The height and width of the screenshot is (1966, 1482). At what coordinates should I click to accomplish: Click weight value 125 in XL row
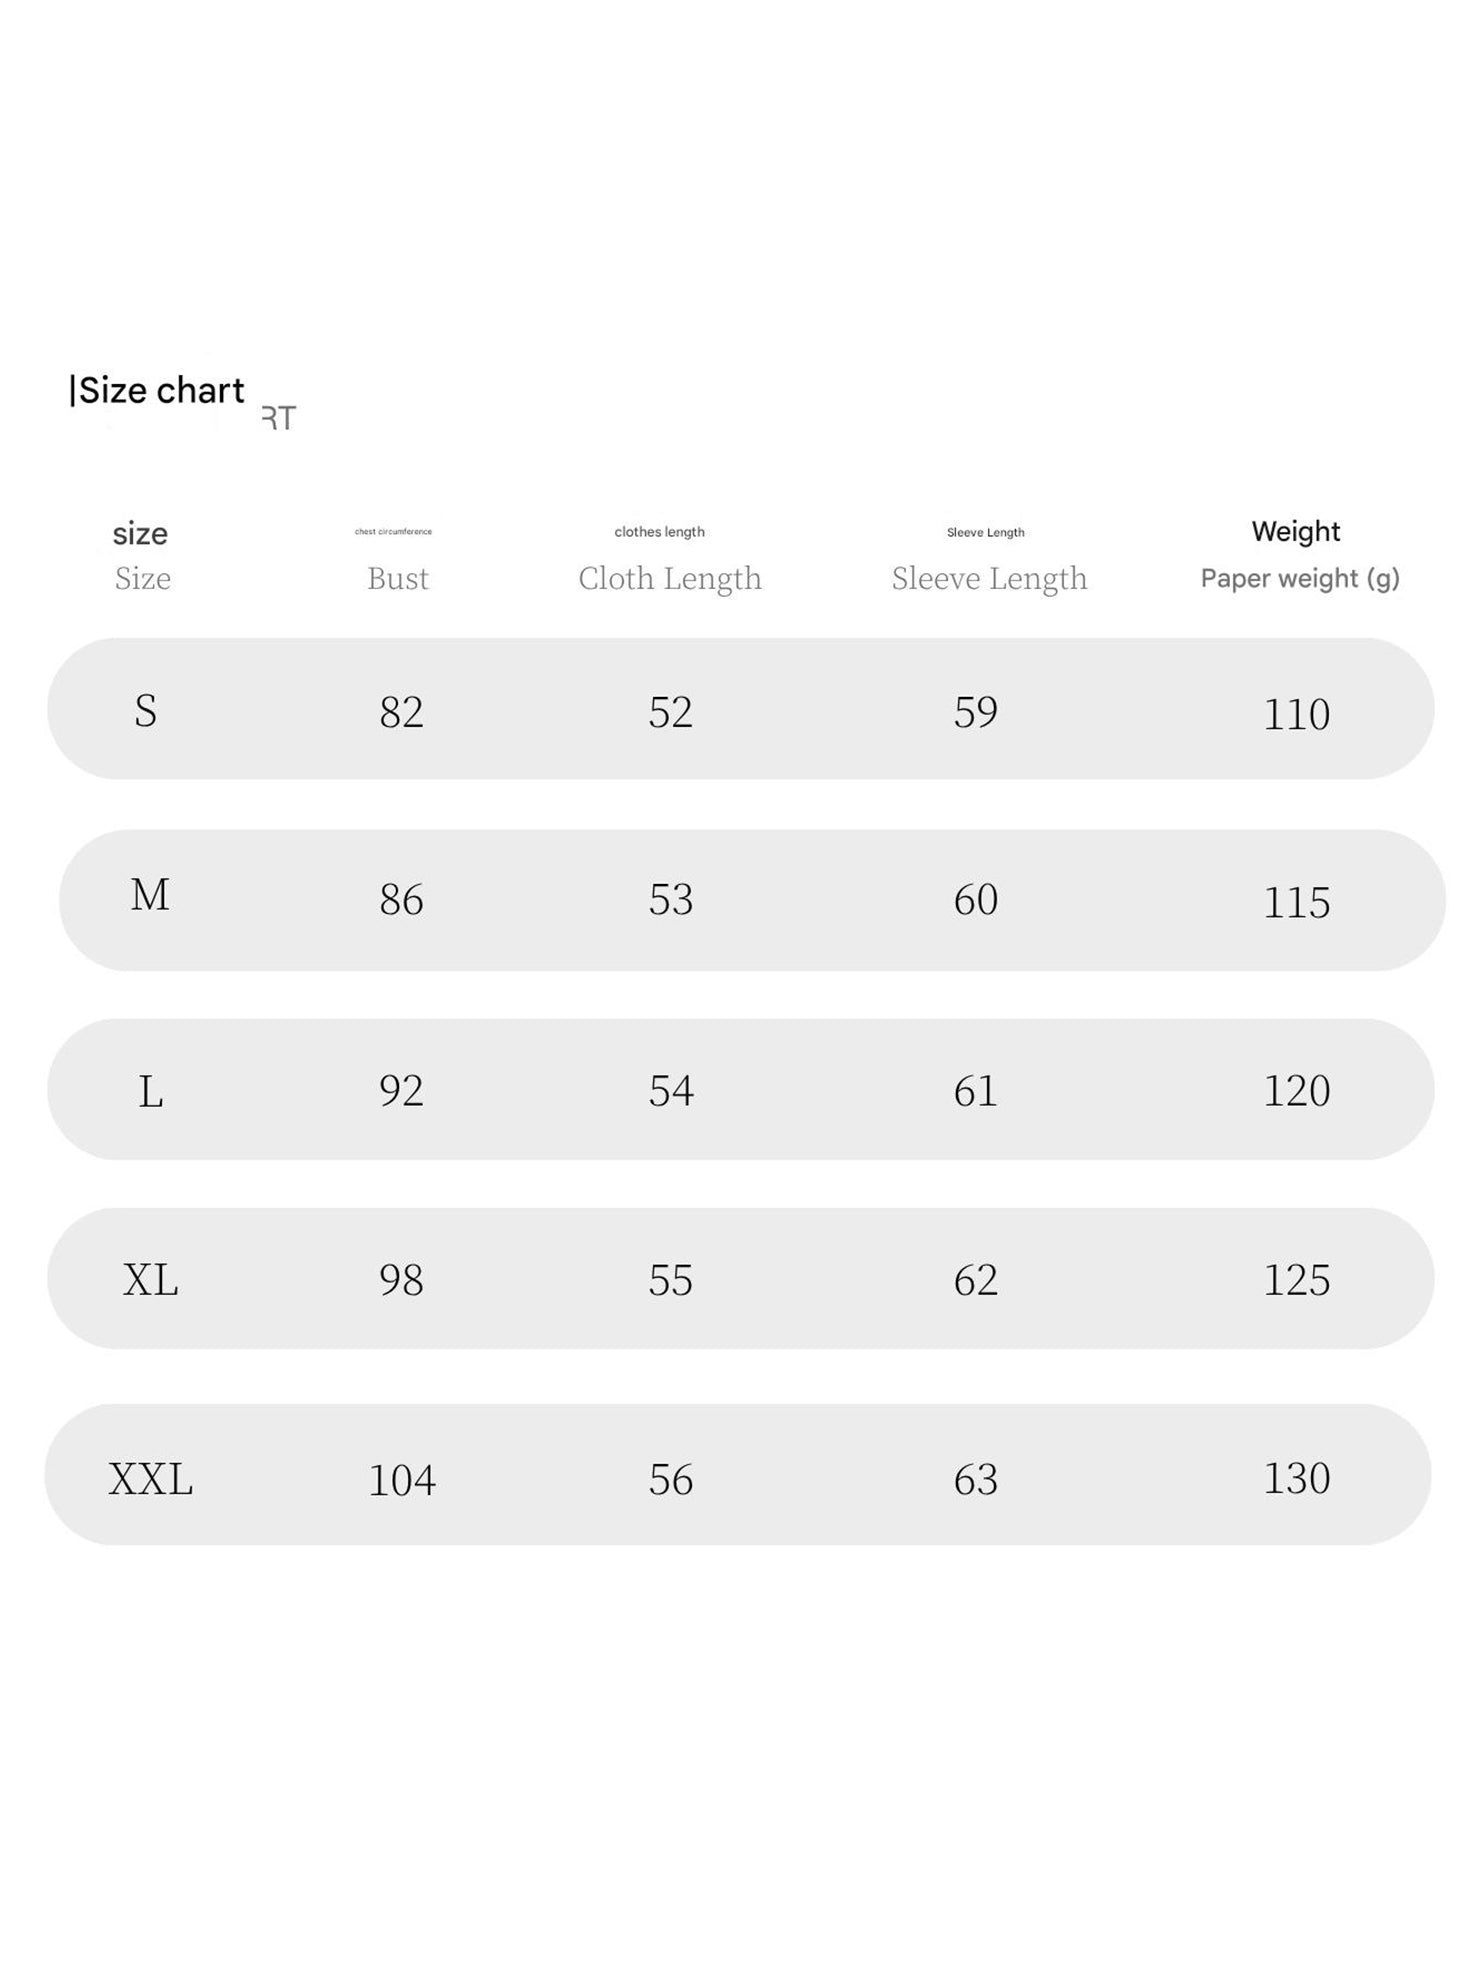point(1296,1280)
